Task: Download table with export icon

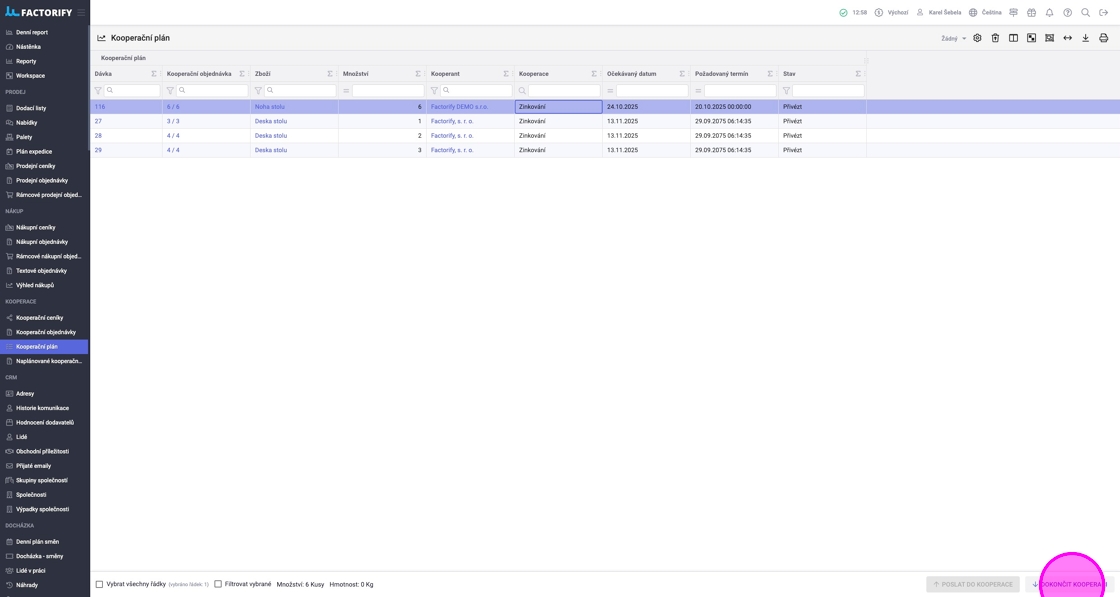Action: coord(1085,38)
